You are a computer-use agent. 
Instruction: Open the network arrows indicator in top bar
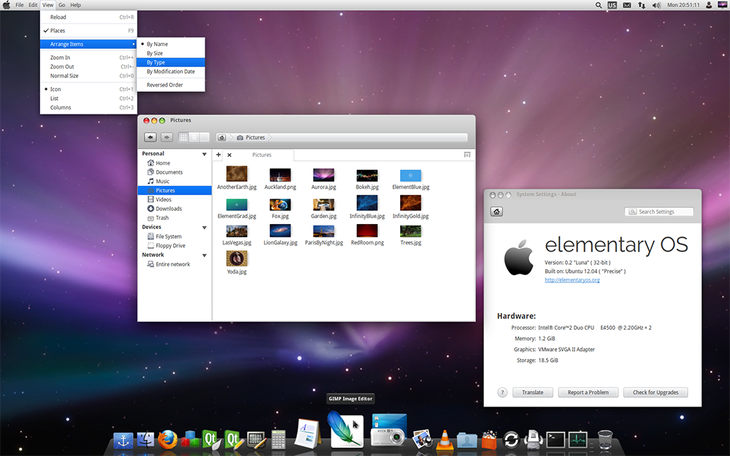coord(642,5)
